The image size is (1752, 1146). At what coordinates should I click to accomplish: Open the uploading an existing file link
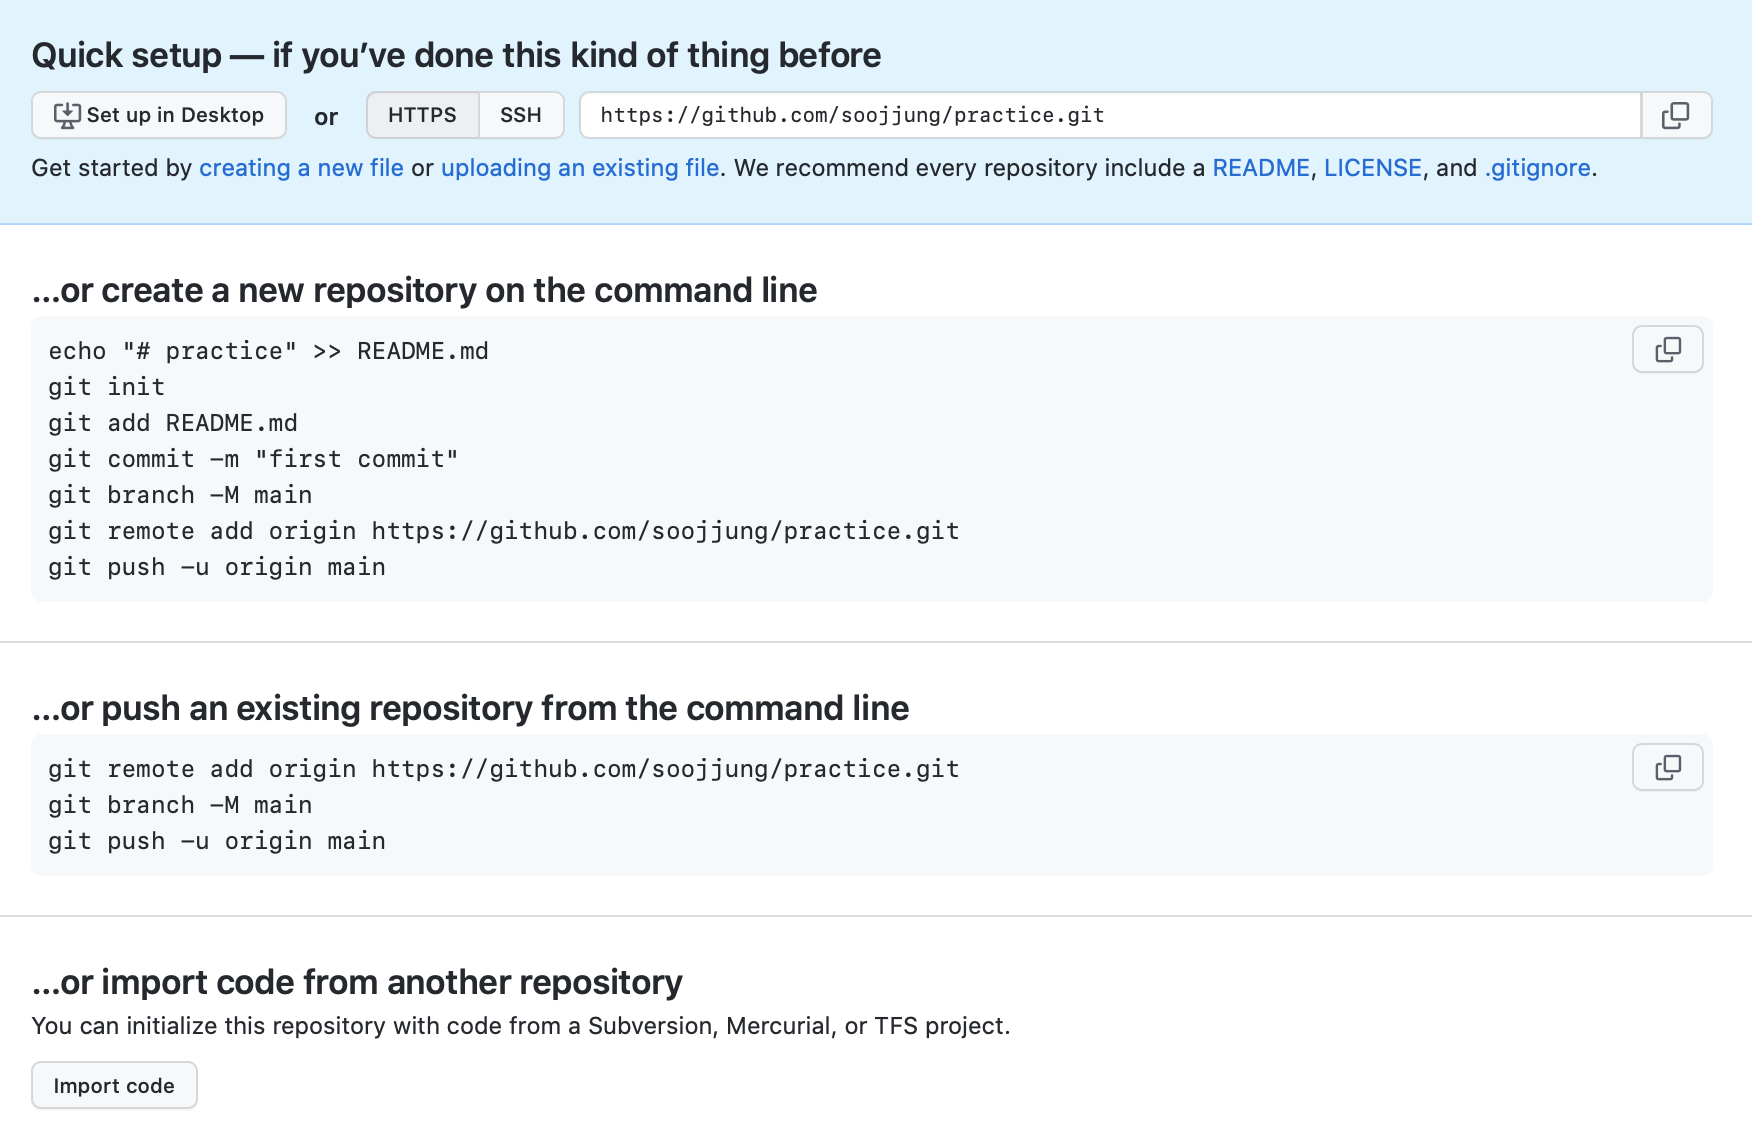[x=581, y=167]
